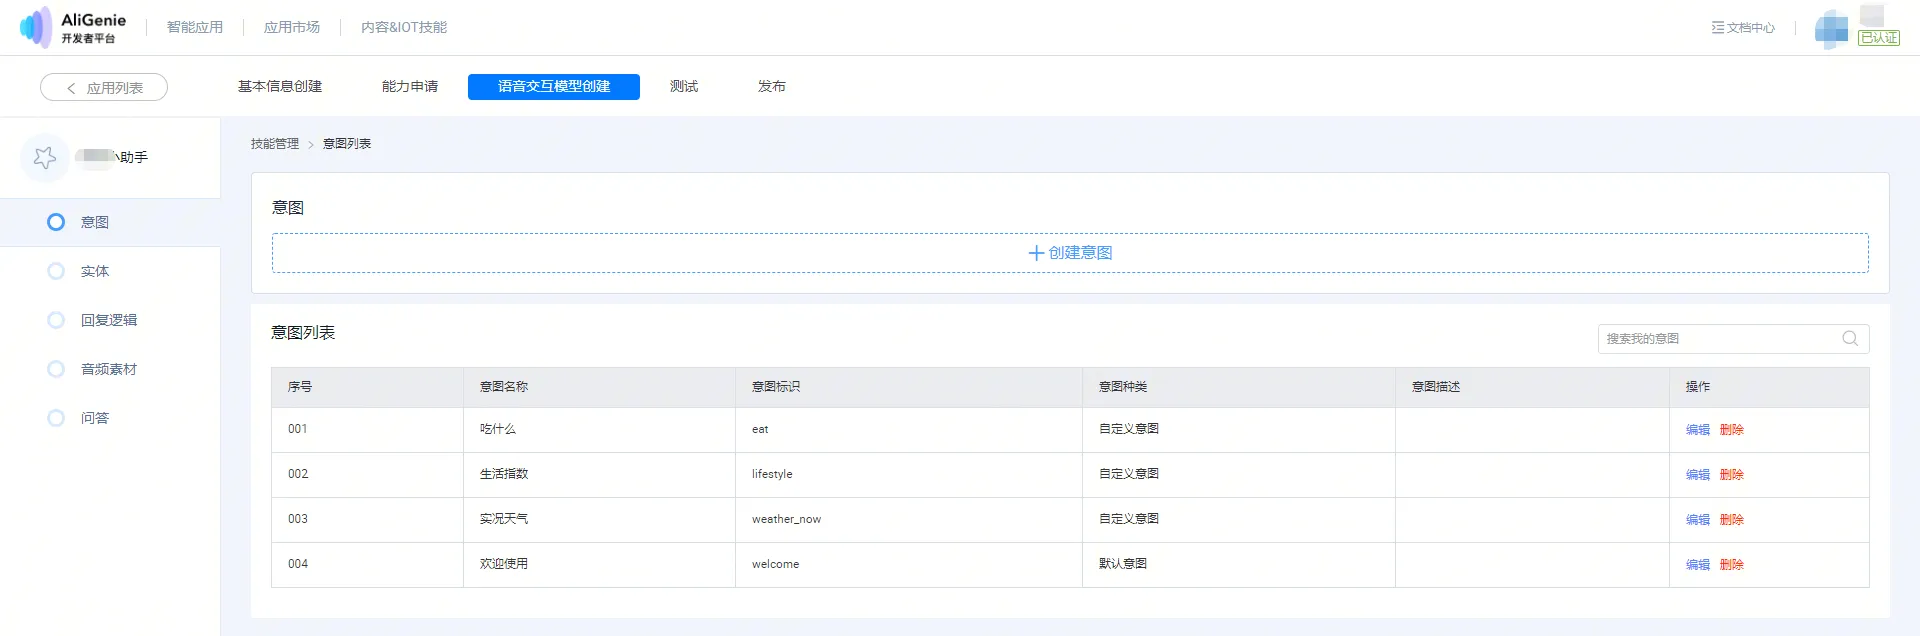
Task: Click the skill star avatar icon
Action: tap(45, 158)
